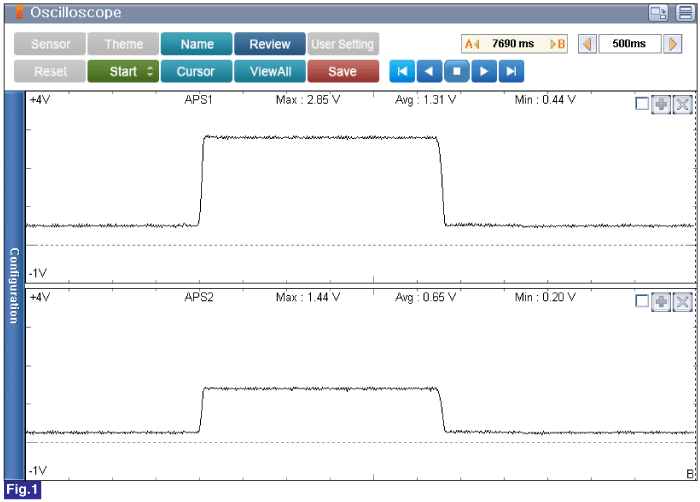
Task: Click ViewAll to fit waveform
Action: pos(270,71)
